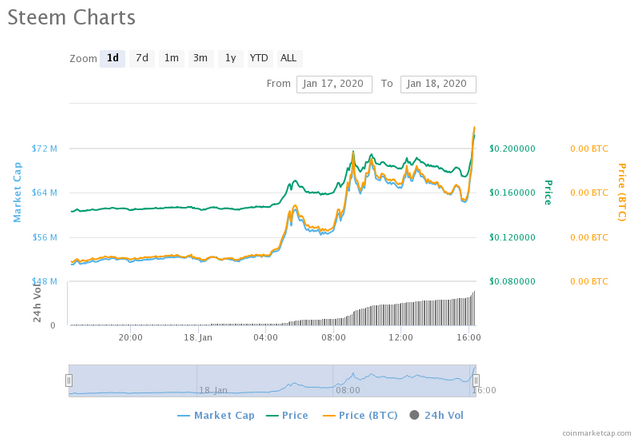Switch zoom to 3m
The image size is (640, 440).
coord(201,58)
